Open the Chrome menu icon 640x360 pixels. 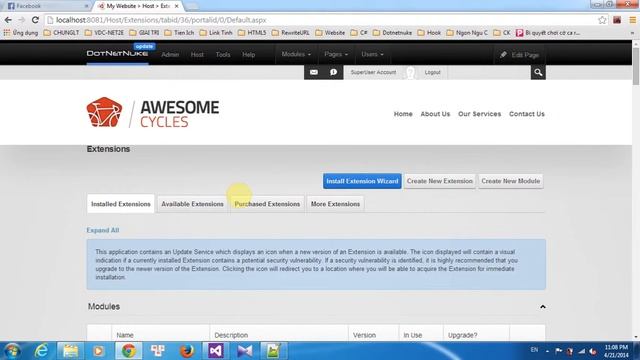(632, 20)
